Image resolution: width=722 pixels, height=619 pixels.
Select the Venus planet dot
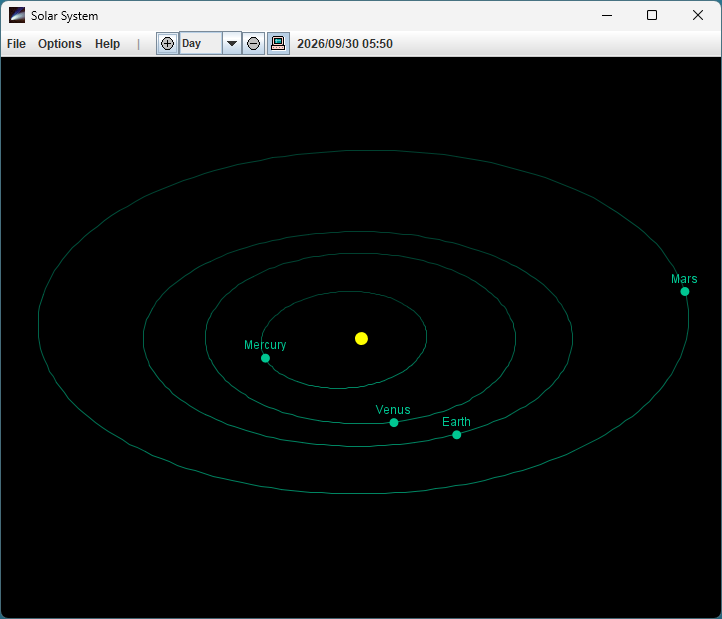point(394,423)
